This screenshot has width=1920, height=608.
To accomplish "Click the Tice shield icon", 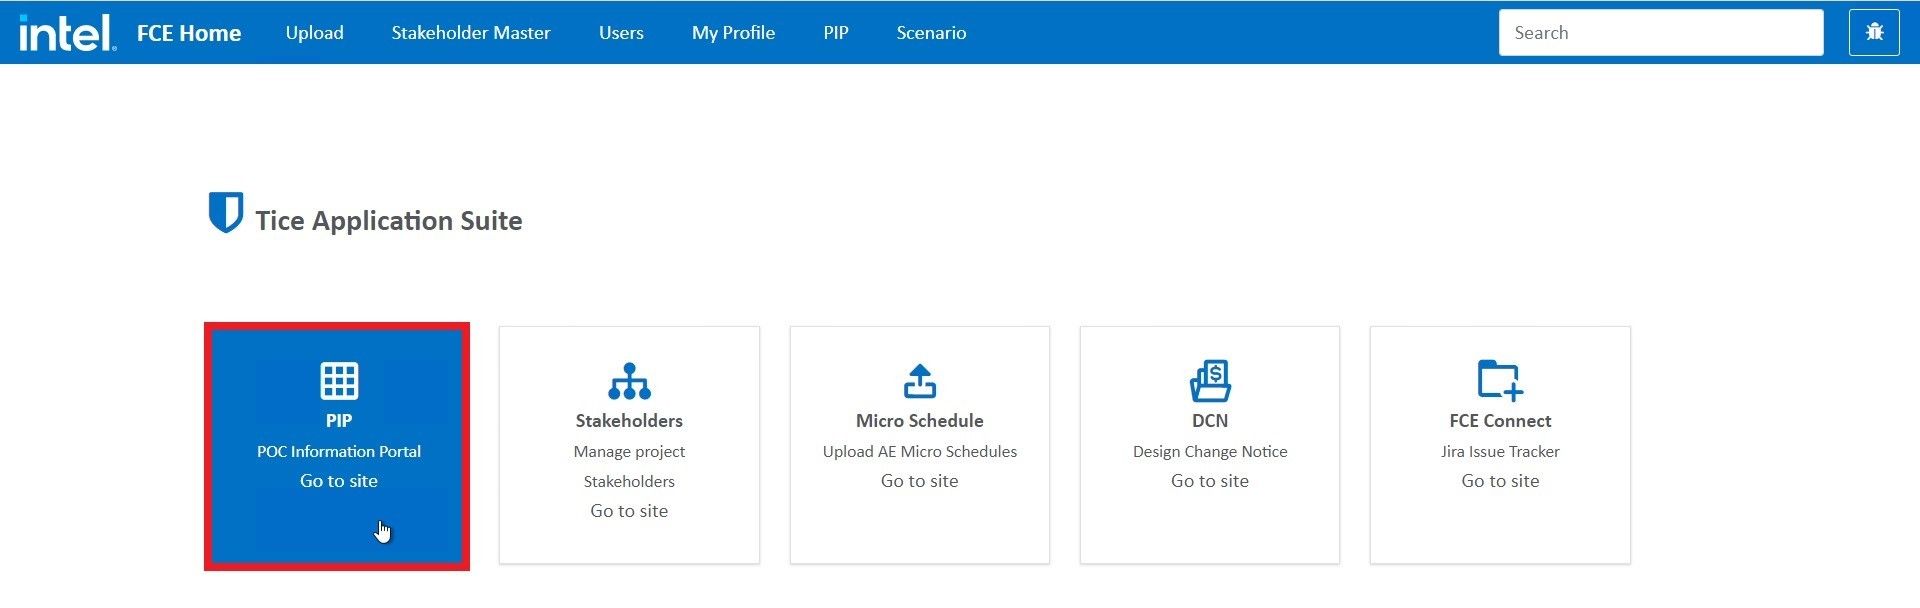I will [x=225, y=212].
